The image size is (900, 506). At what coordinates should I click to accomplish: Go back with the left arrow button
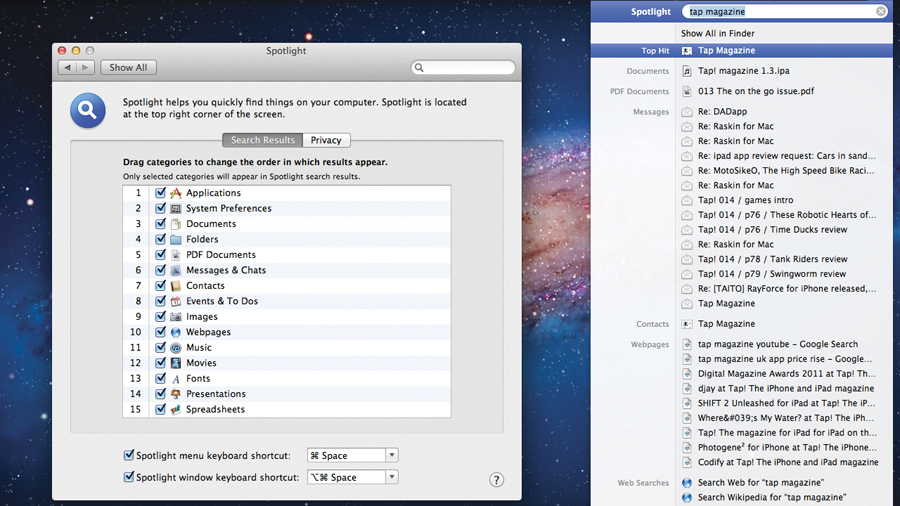tap(68, 68)
